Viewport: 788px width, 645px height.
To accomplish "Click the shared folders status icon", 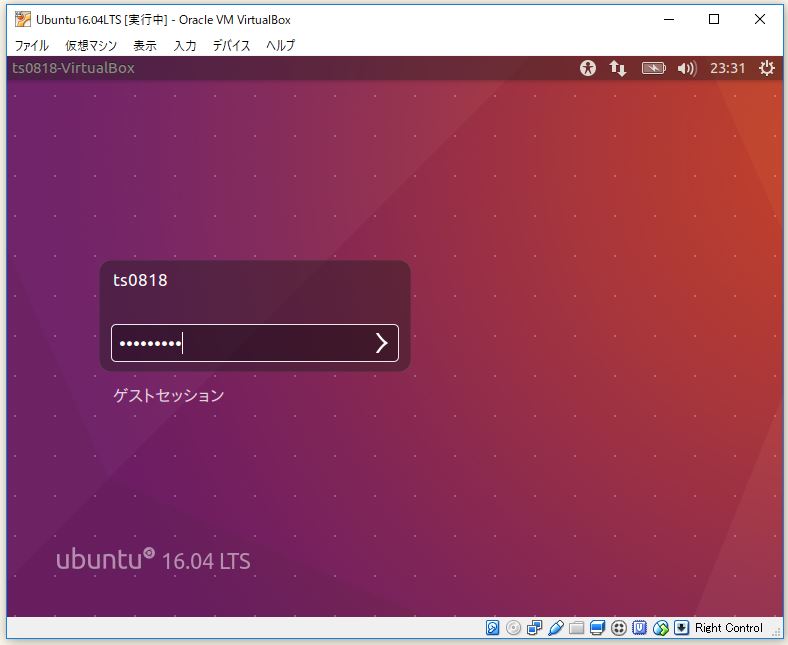I will pyautogui.click(x=576, y=627).
